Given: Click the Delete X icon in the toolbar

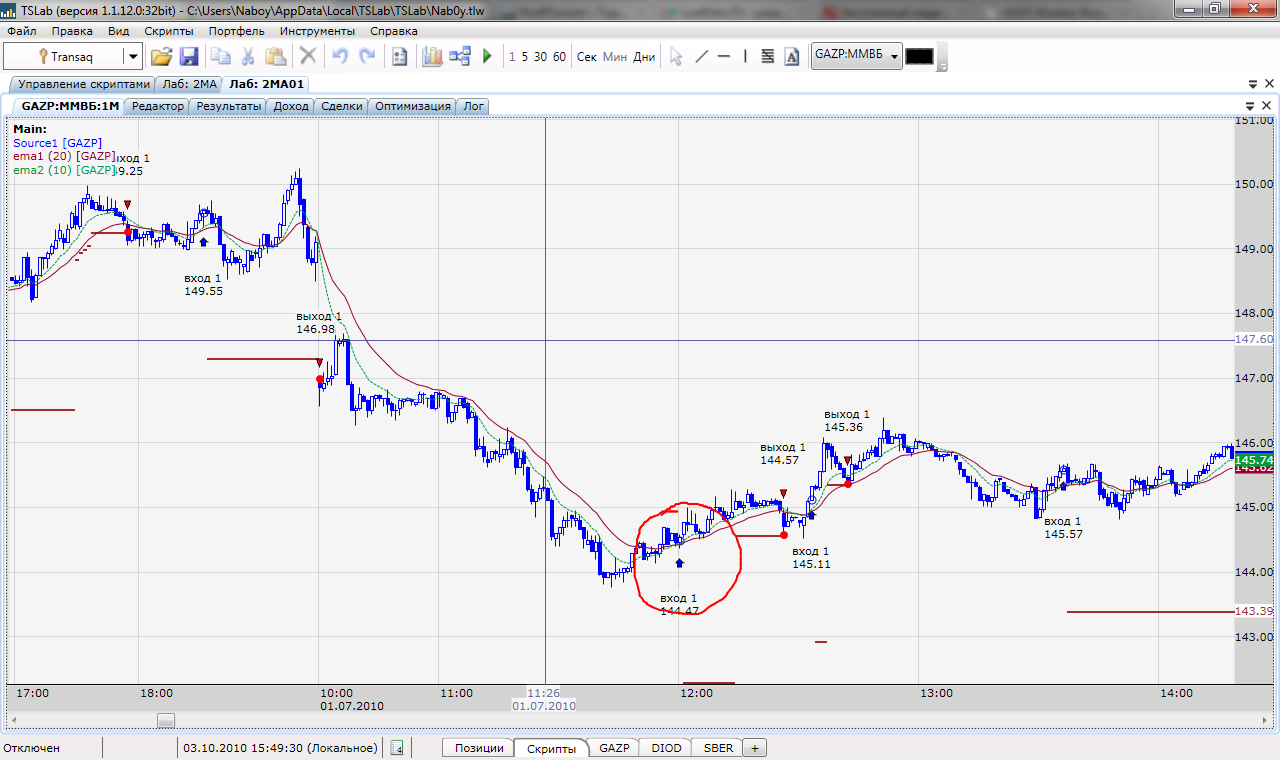Looking at the screenshot, I should [x=309, y=56].
